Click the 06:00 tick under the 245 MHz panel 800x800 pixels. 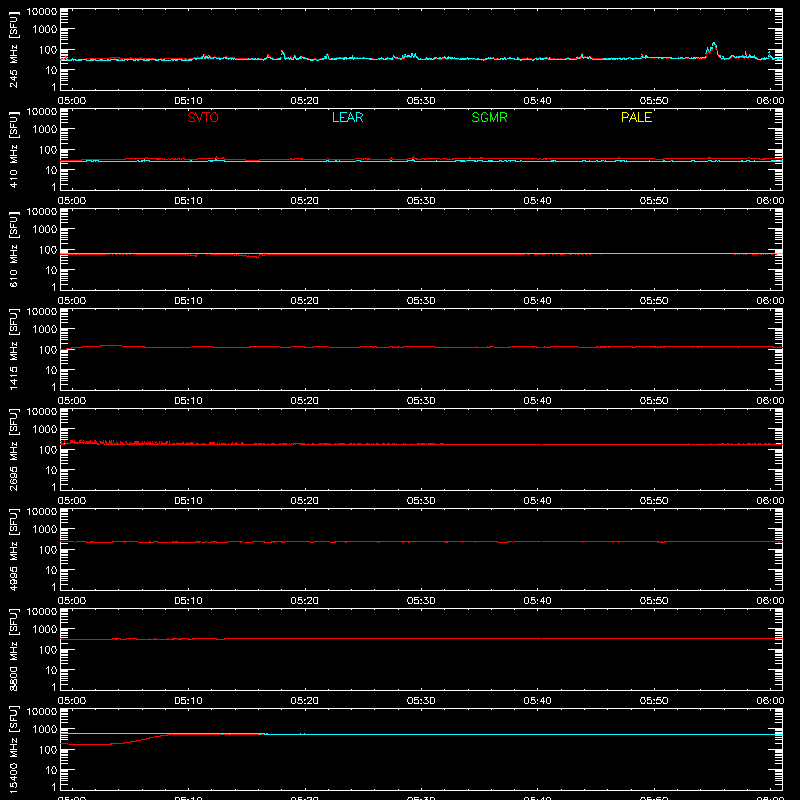[x=770, y=101]
